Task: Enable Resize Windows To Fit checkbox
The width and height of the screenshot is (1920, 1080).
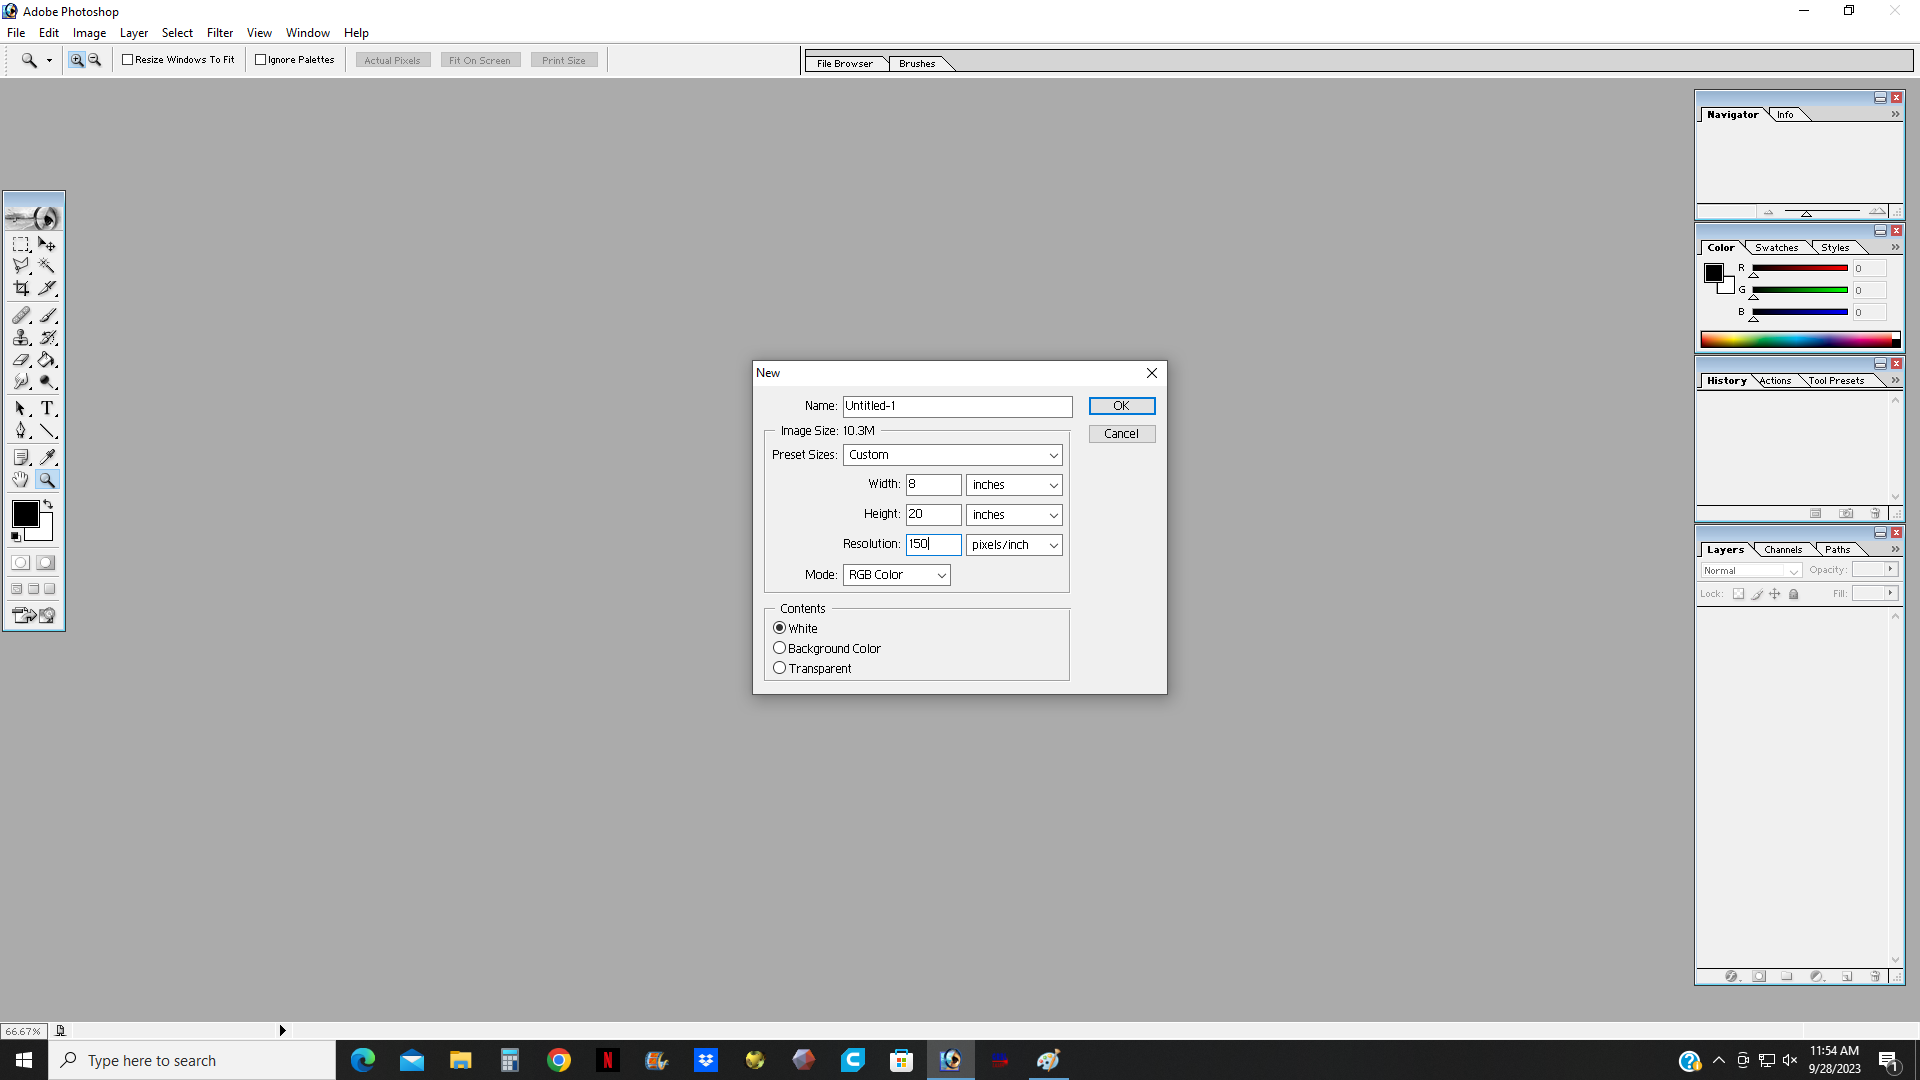Action: pos(128,60)
